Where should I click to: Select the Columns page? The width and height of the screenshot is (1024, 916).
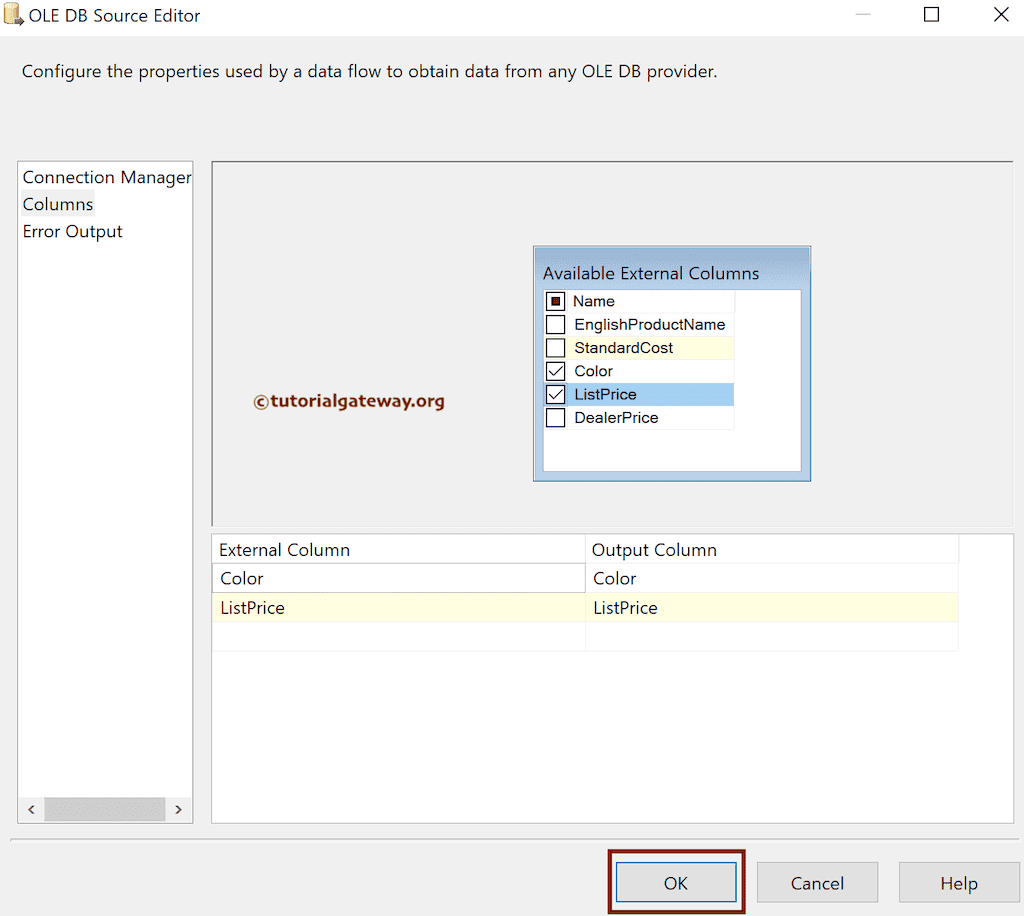[57, 204]
